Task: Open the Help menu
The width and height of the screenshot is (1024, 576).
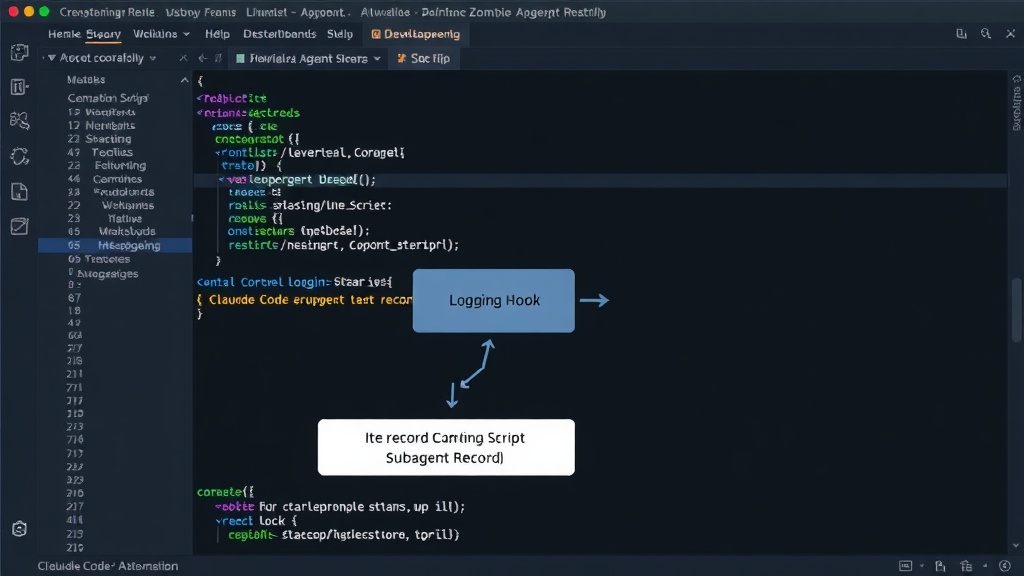Action: (x=217, y=34)
